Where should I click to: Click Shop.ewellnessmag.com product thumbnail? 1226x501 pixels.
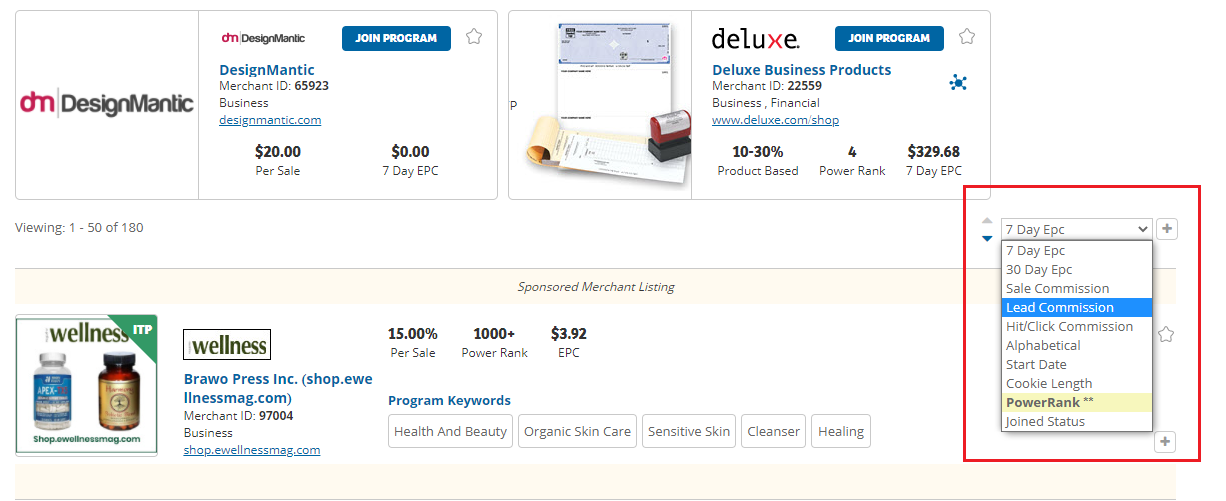click(x=86, y=385)
